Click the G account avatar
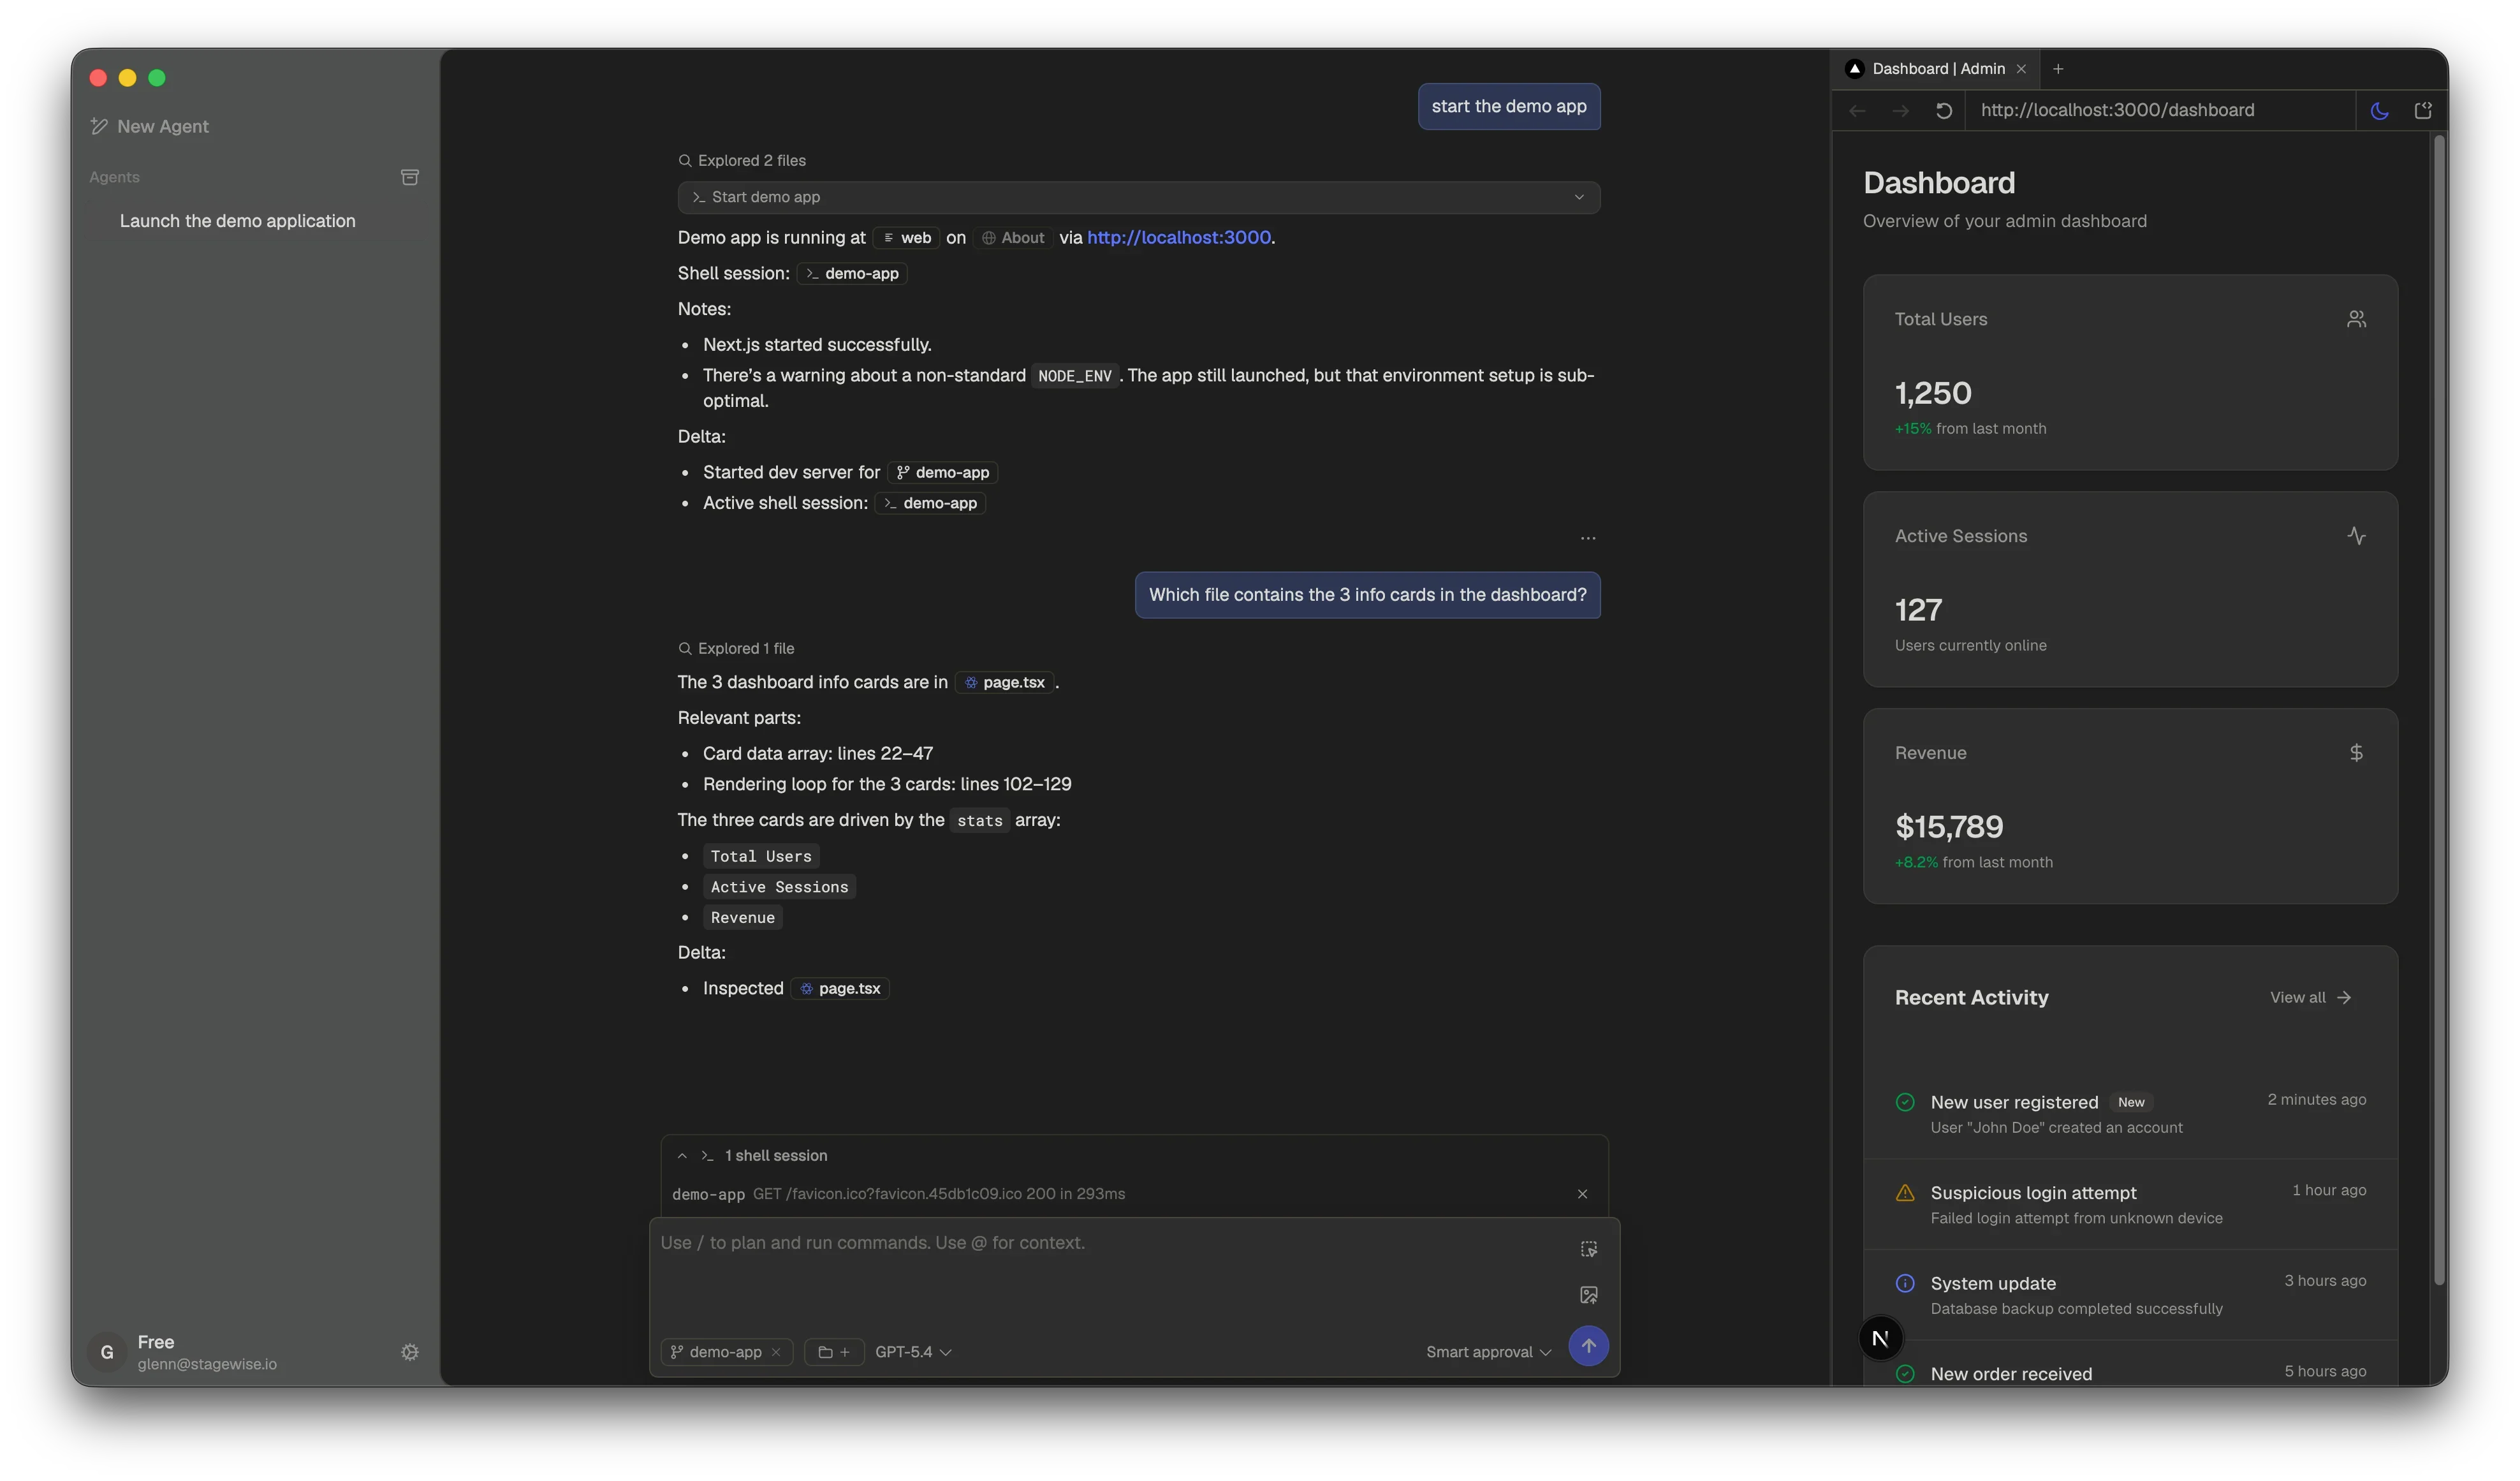2520x1481 pixels. pyautogui.click(x=107, y=1352)
